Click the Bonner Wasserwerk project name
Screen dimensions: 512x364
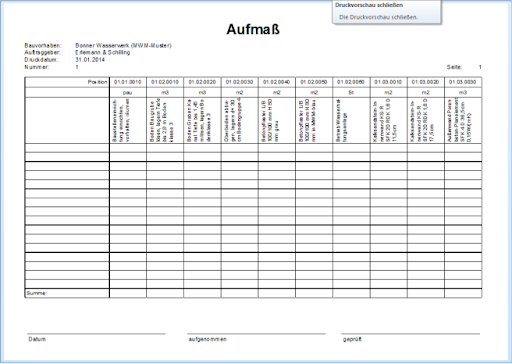[x=123, y=45]
